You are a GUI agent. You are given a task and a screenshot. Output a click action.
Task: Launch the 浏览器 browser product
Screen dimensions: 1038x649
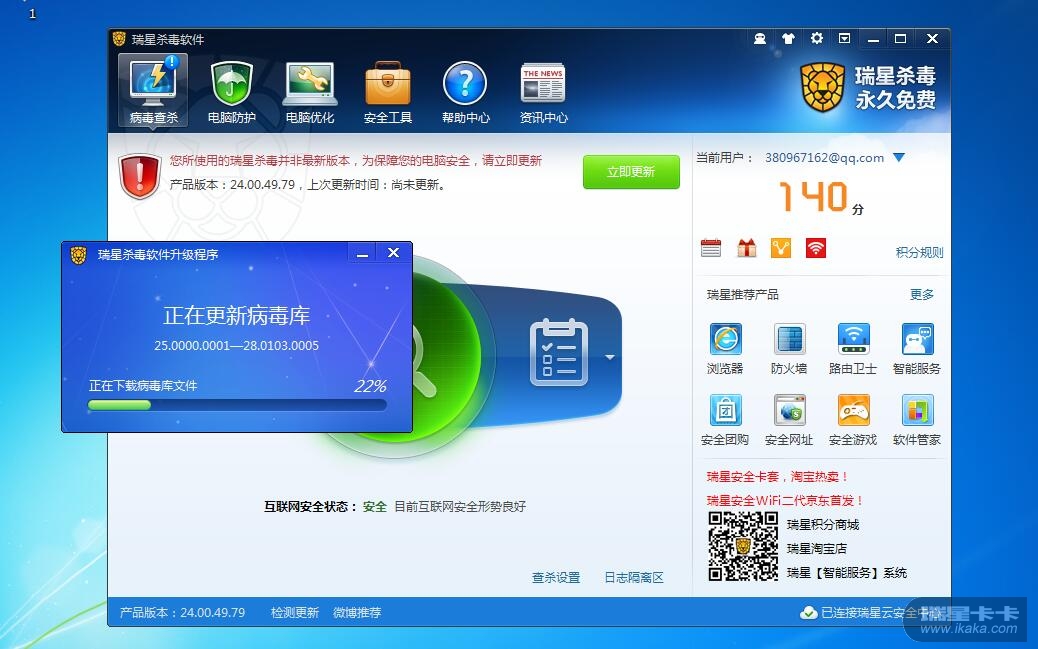pos(726,349)
